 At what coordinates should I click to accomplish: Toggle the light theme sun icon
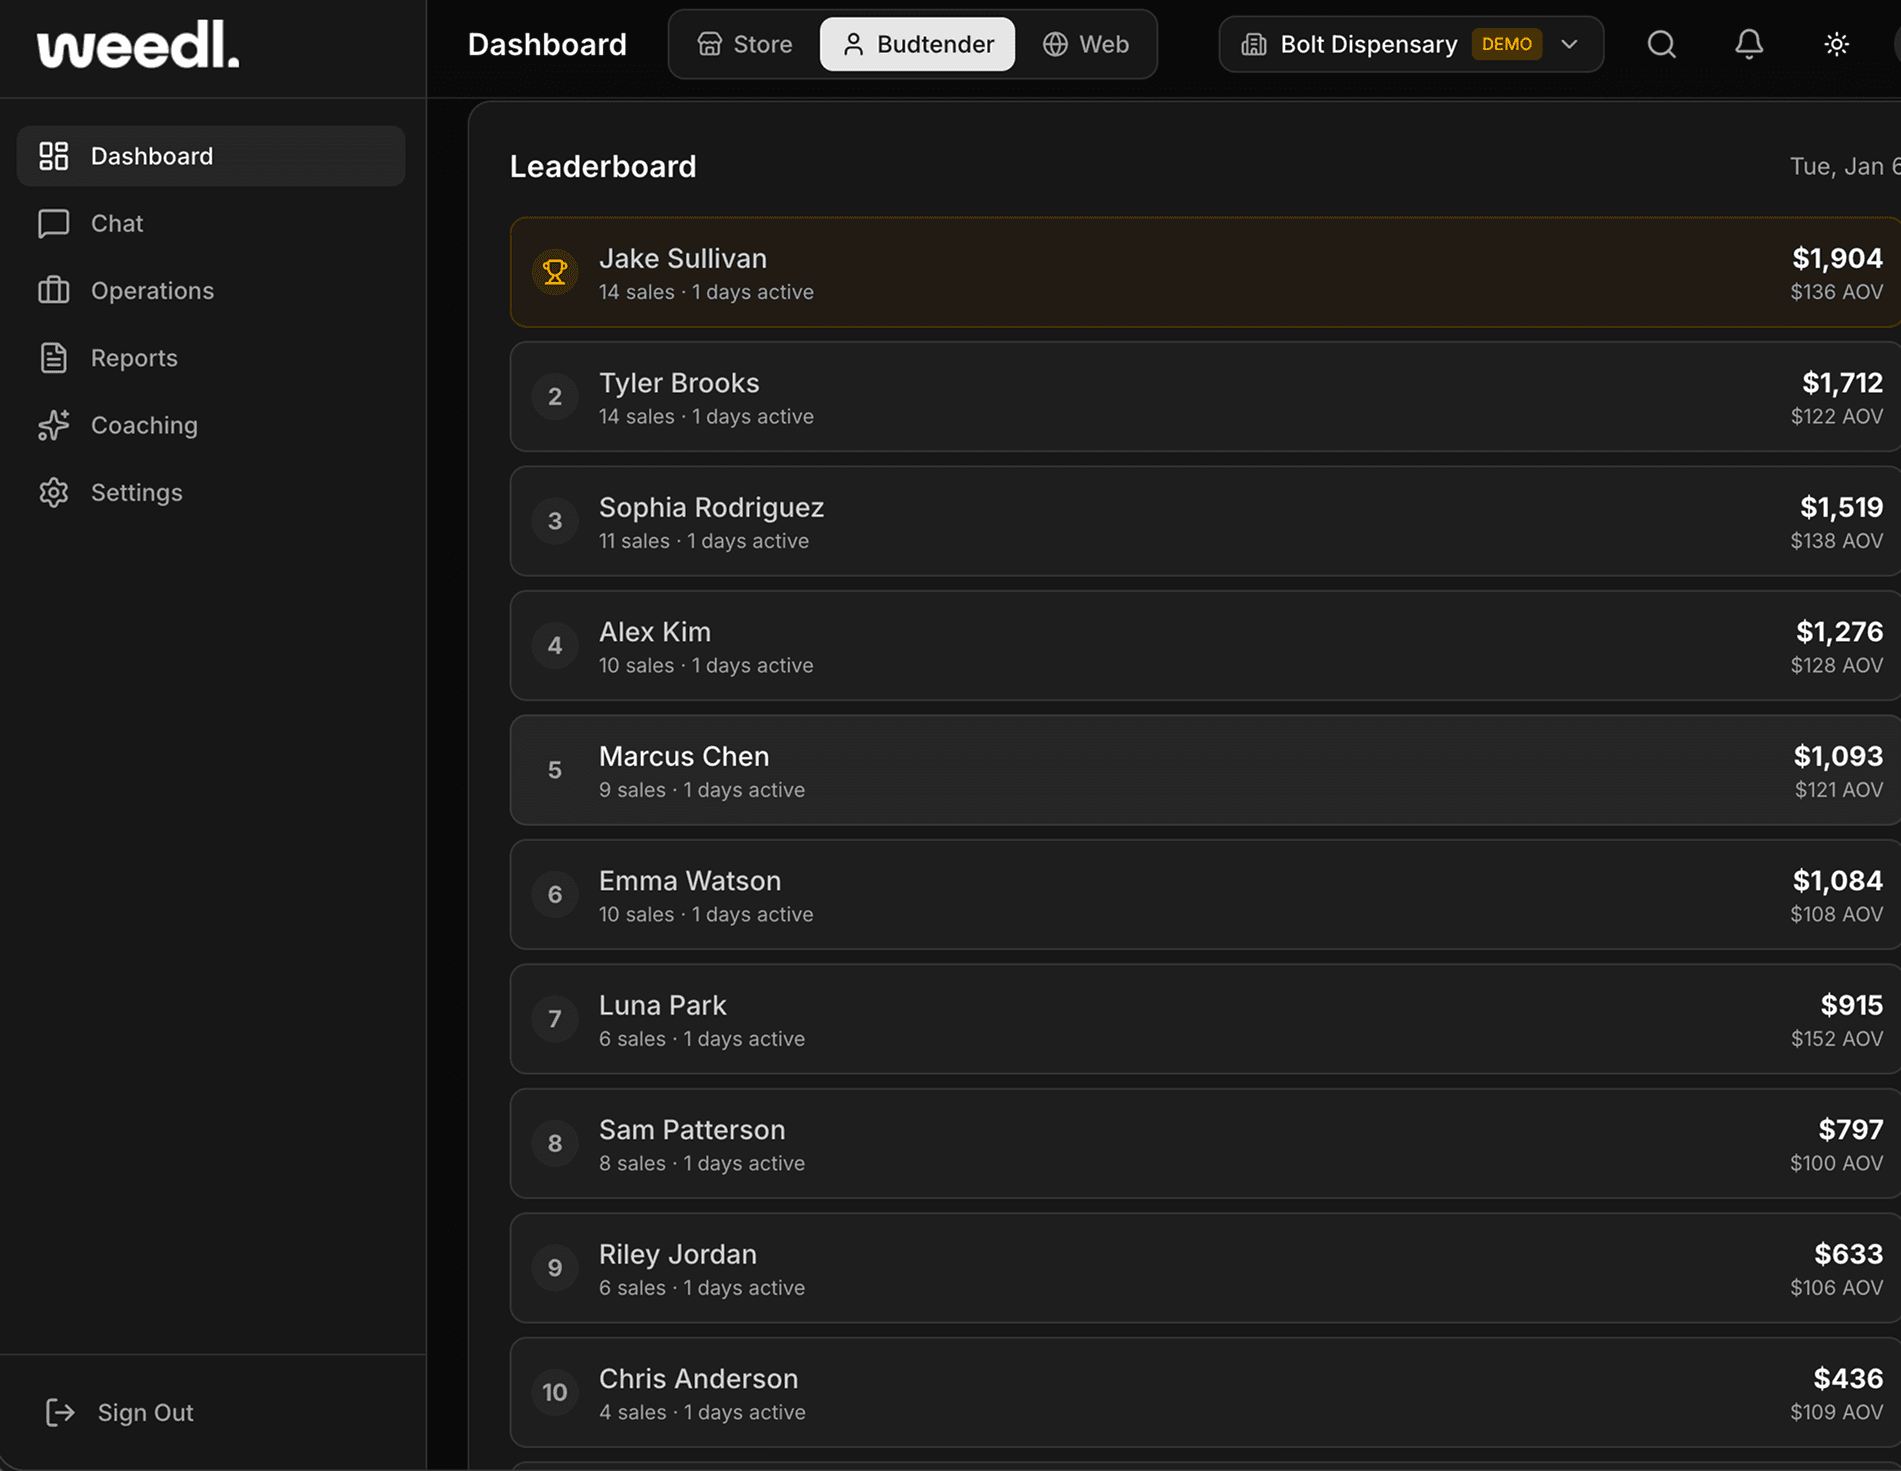coord(1836,44)
